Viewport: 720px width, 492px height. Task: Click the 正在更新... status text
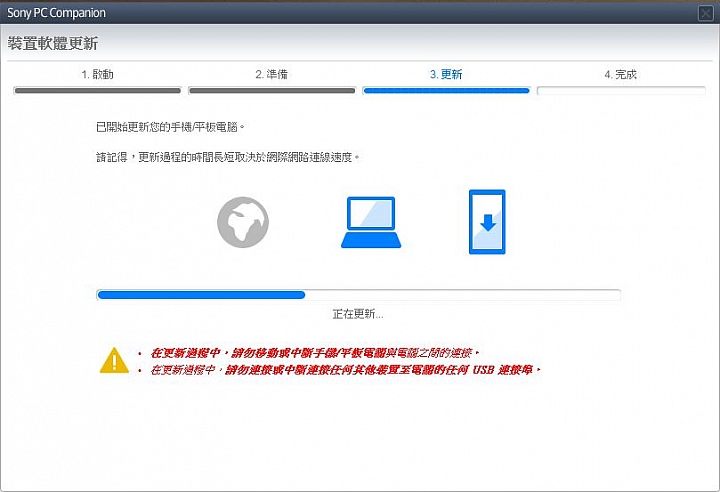click(x=358, y=314)
